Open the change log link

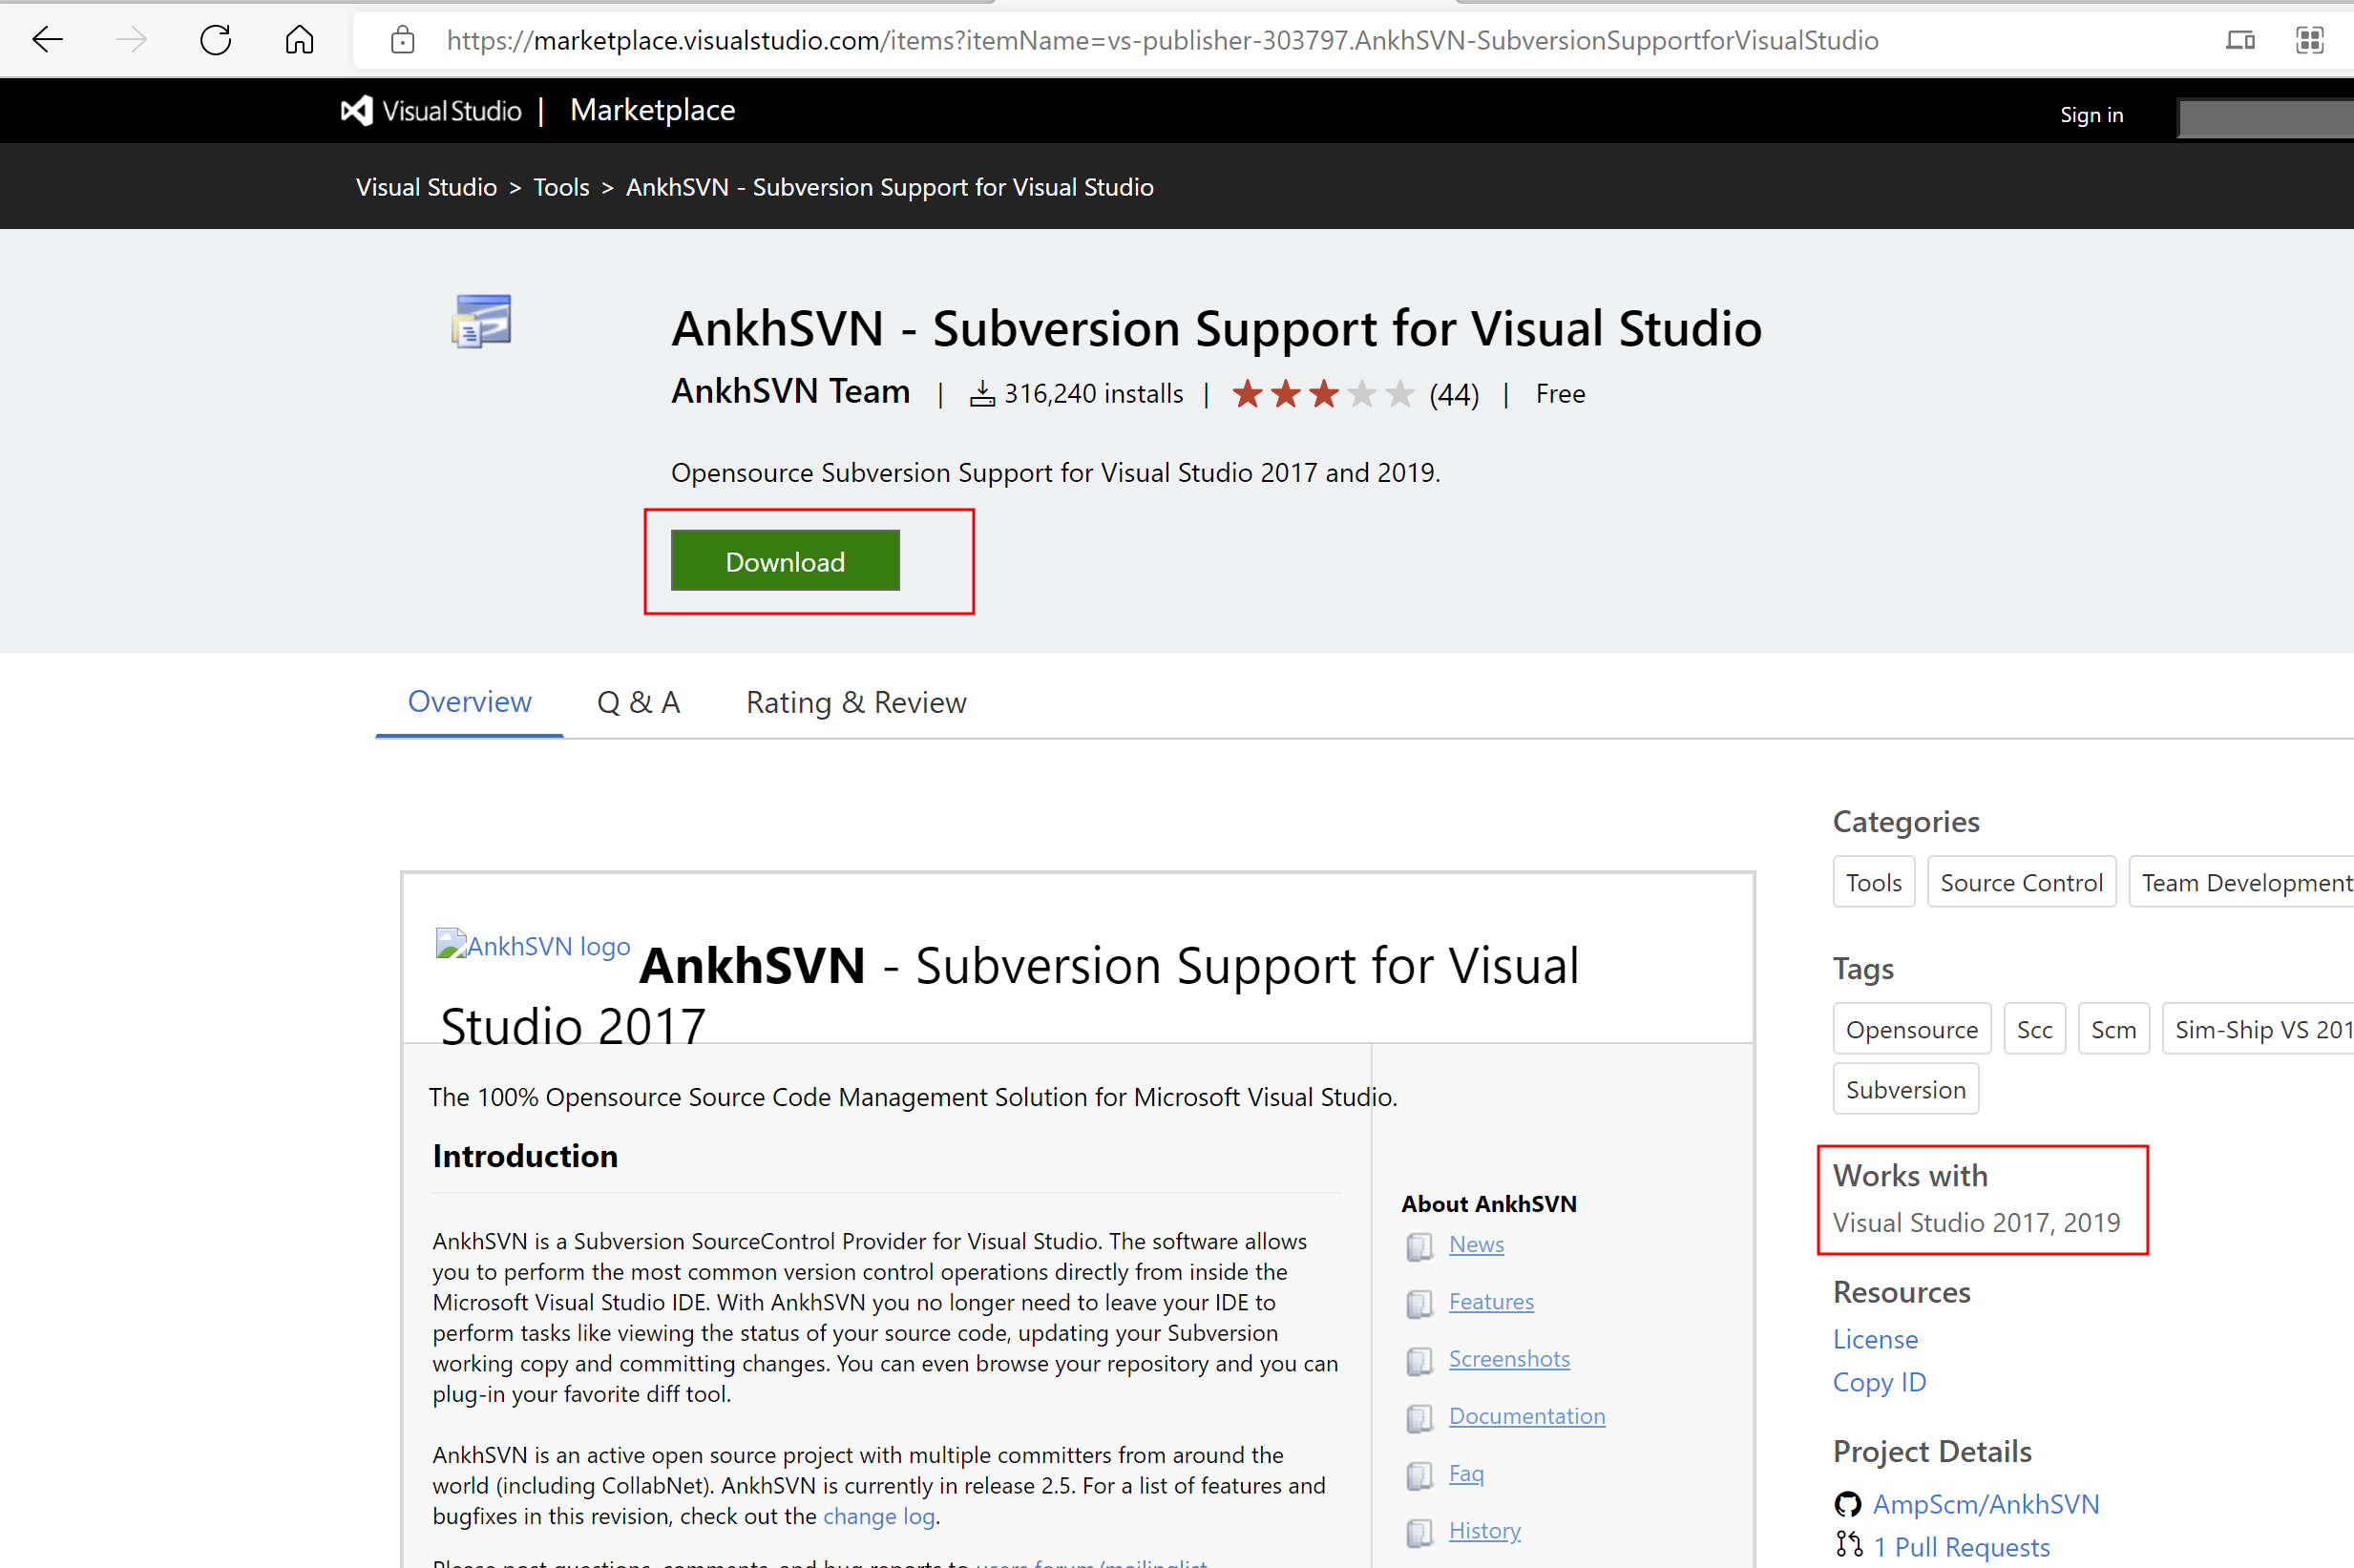pyautogui.click(x=878, y=1516)
